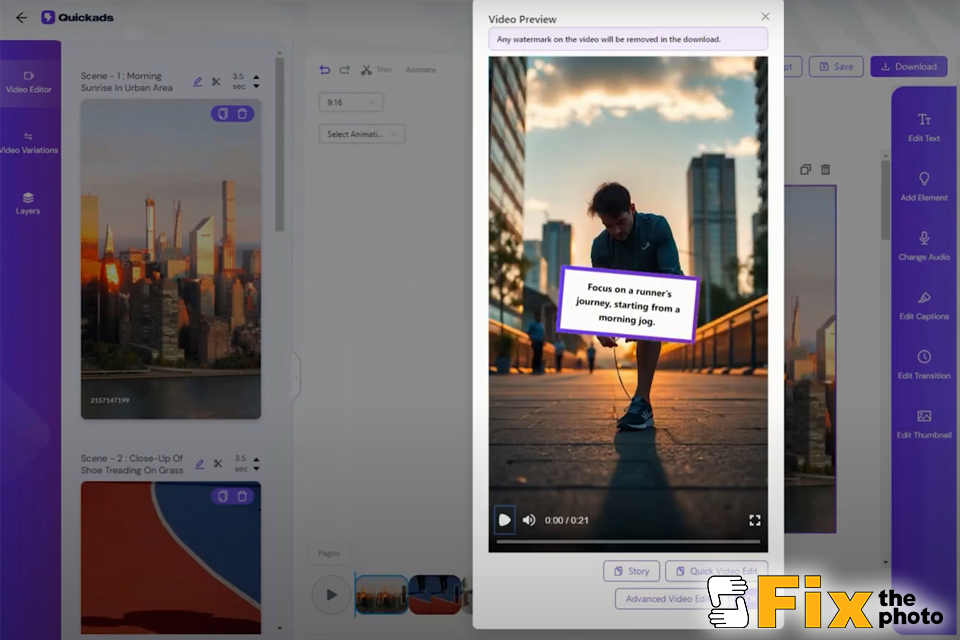Edit Scene 1 title with pencil icon
The image size is (960, 640).
click(198, 82)
